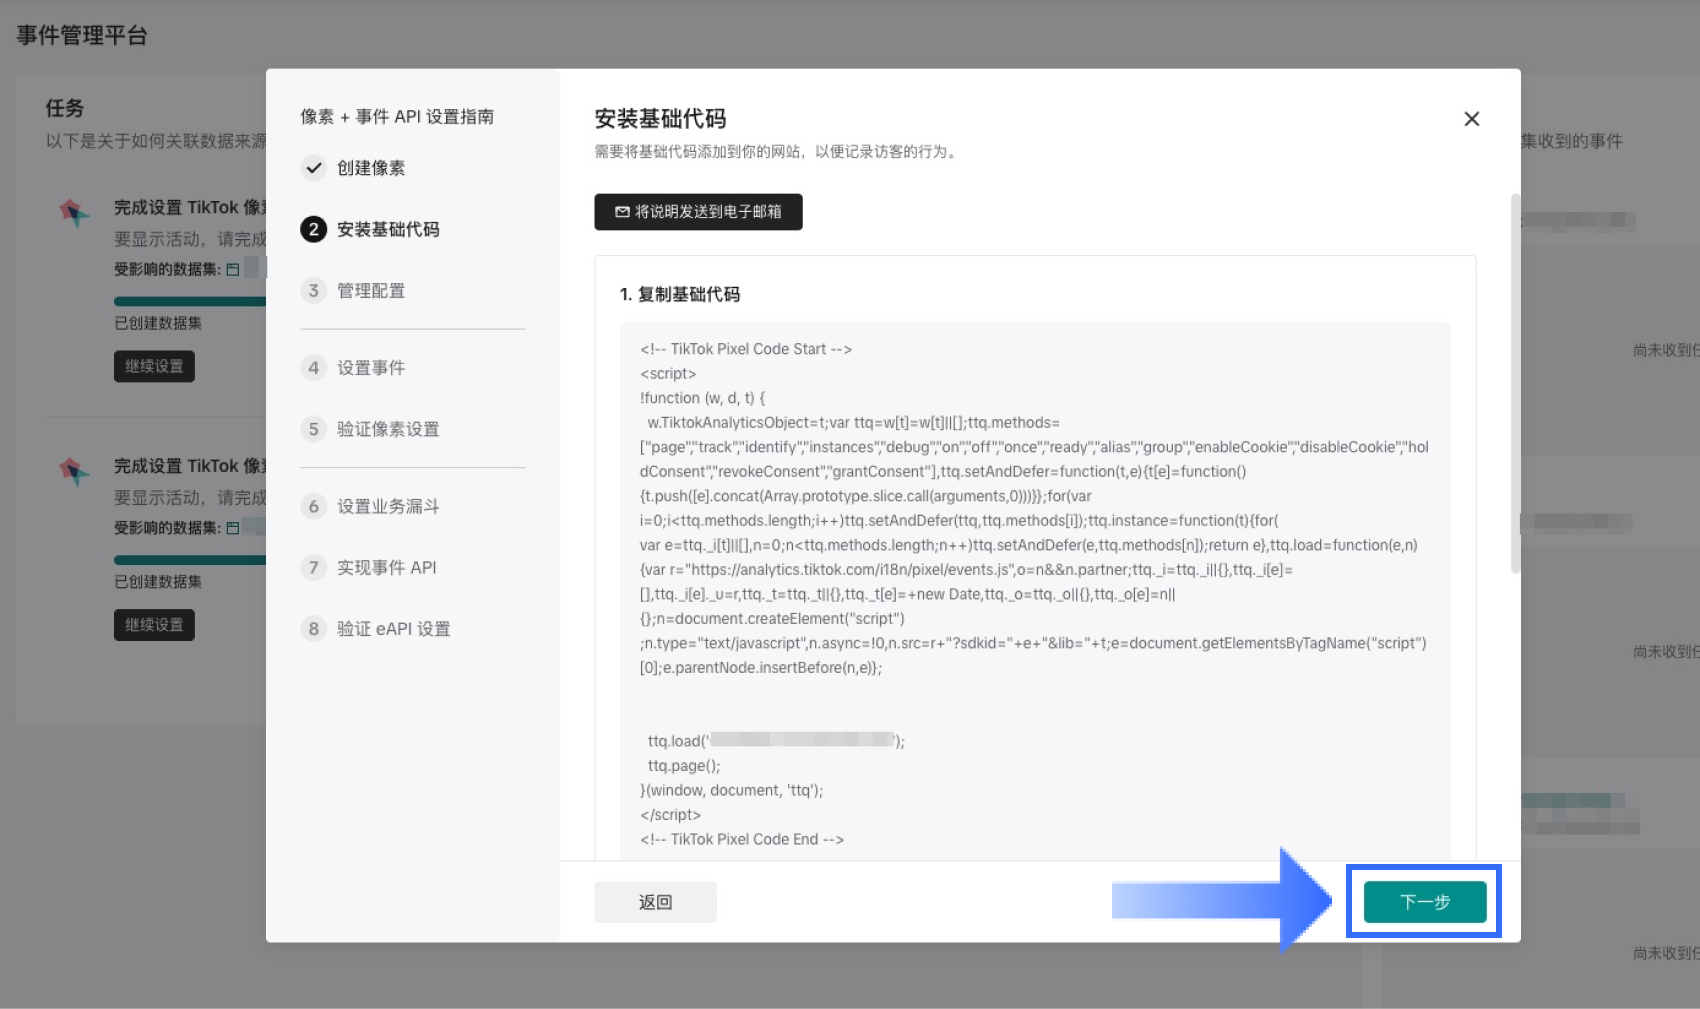Screen dimensions: 1700x1009
Task: Click the ttq.page(); code line
Action: 684,766
